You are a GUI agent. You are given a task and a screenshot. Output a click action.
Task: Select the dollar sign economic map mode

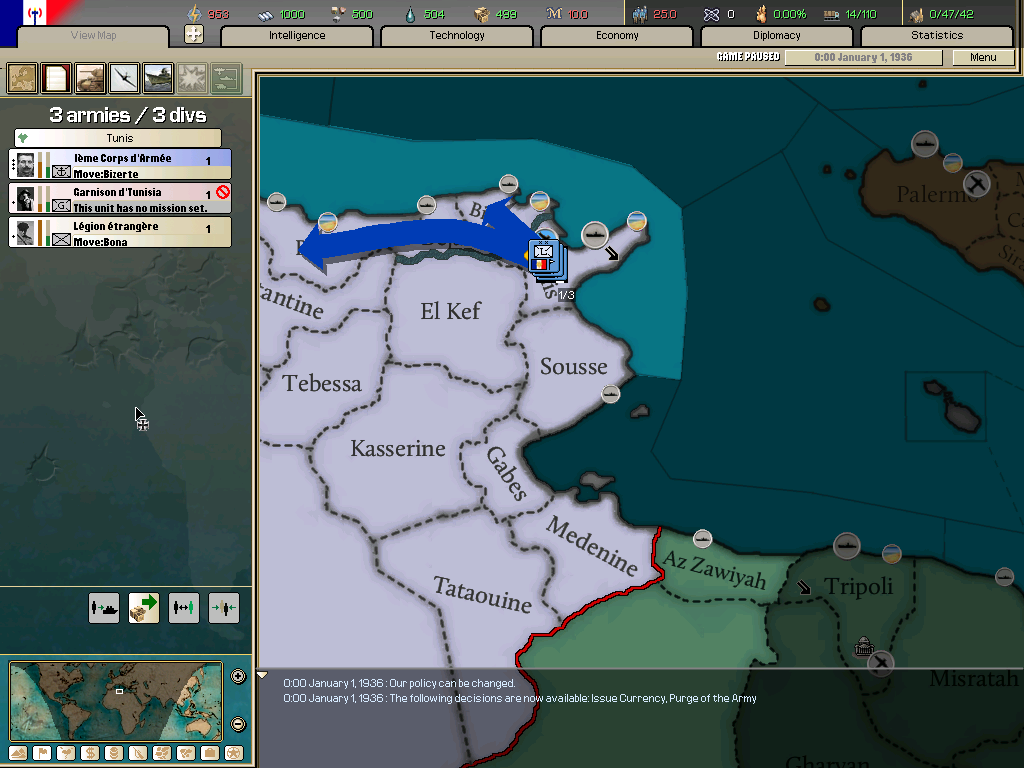tap(90, 752)
